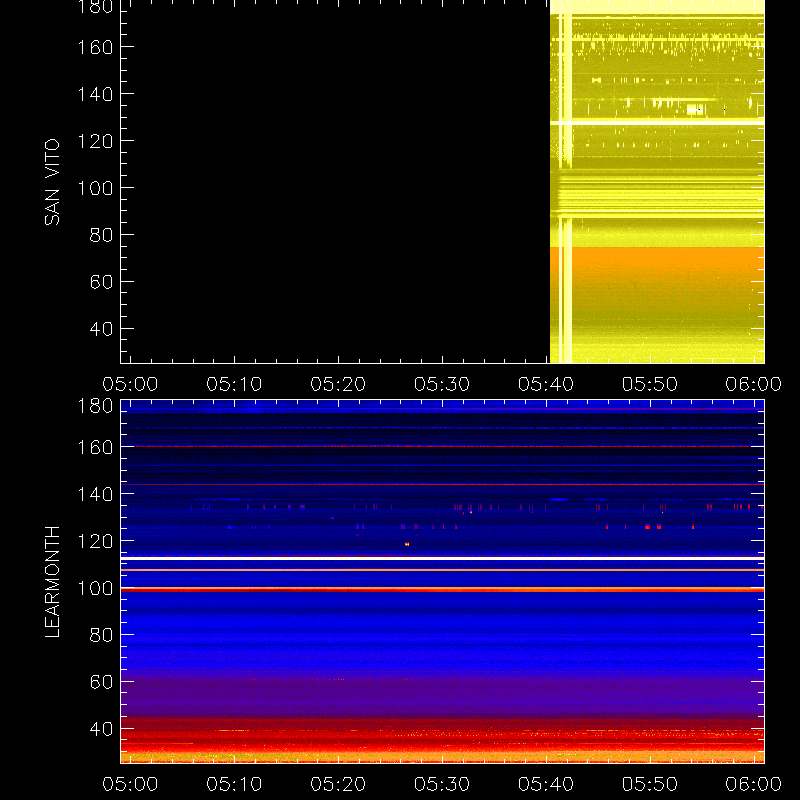
Task: Select the 140 tick label on San Vito plot
Action: click(95, 94)
